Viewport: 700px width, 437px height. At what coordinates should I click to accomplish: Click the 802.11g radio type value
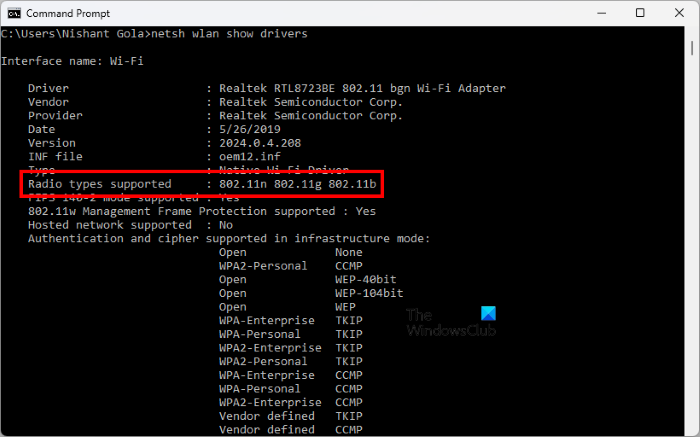coord(298,184)
